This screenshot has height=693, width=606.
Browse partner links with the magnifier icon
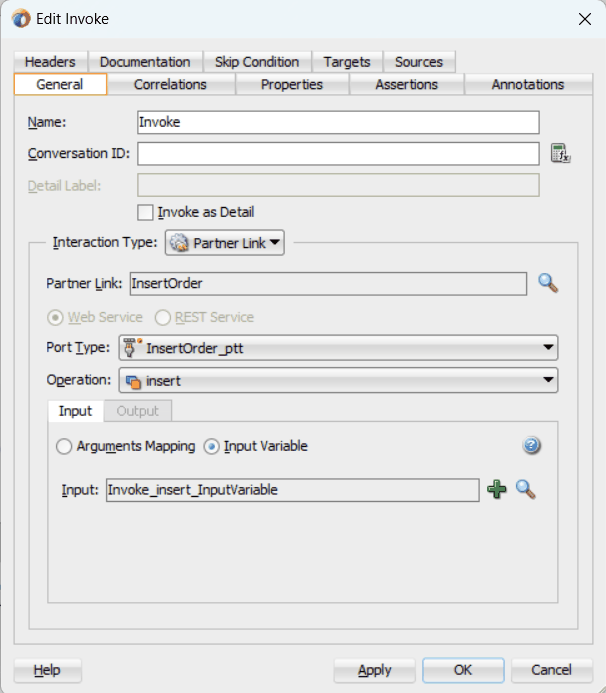pos(548,283)
